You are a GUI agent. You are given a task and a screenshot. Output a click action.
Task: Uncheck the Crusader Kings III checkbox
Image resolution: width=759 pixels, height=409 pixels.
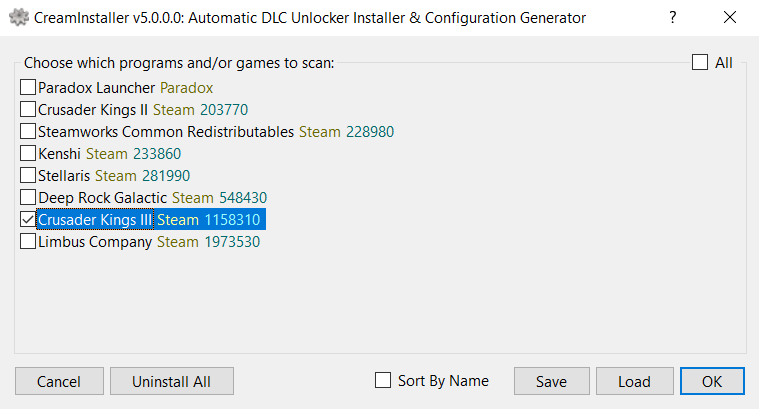pos(28,220)
